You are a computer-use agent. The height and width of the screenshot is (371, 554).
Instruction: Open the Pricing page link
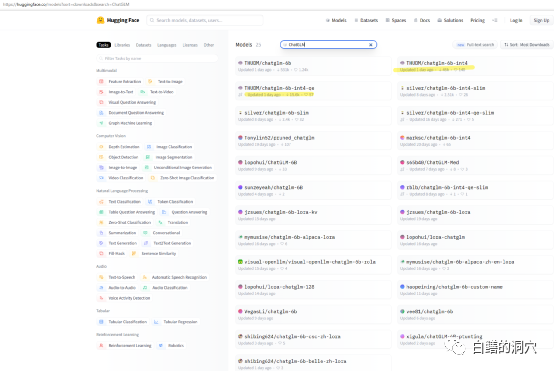click(478, 20)
